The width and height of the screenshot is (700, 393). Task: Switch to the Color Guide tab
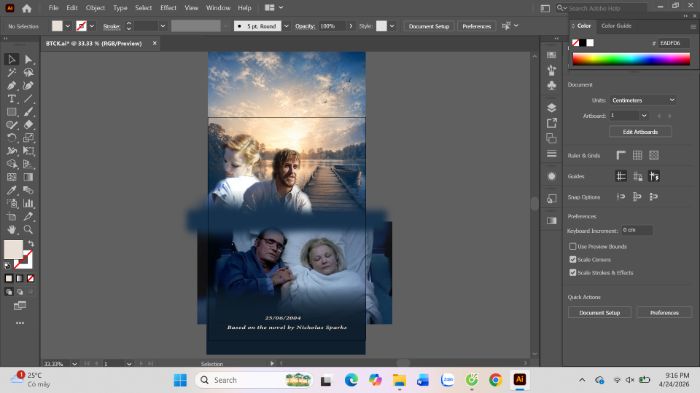click(616, 26)
